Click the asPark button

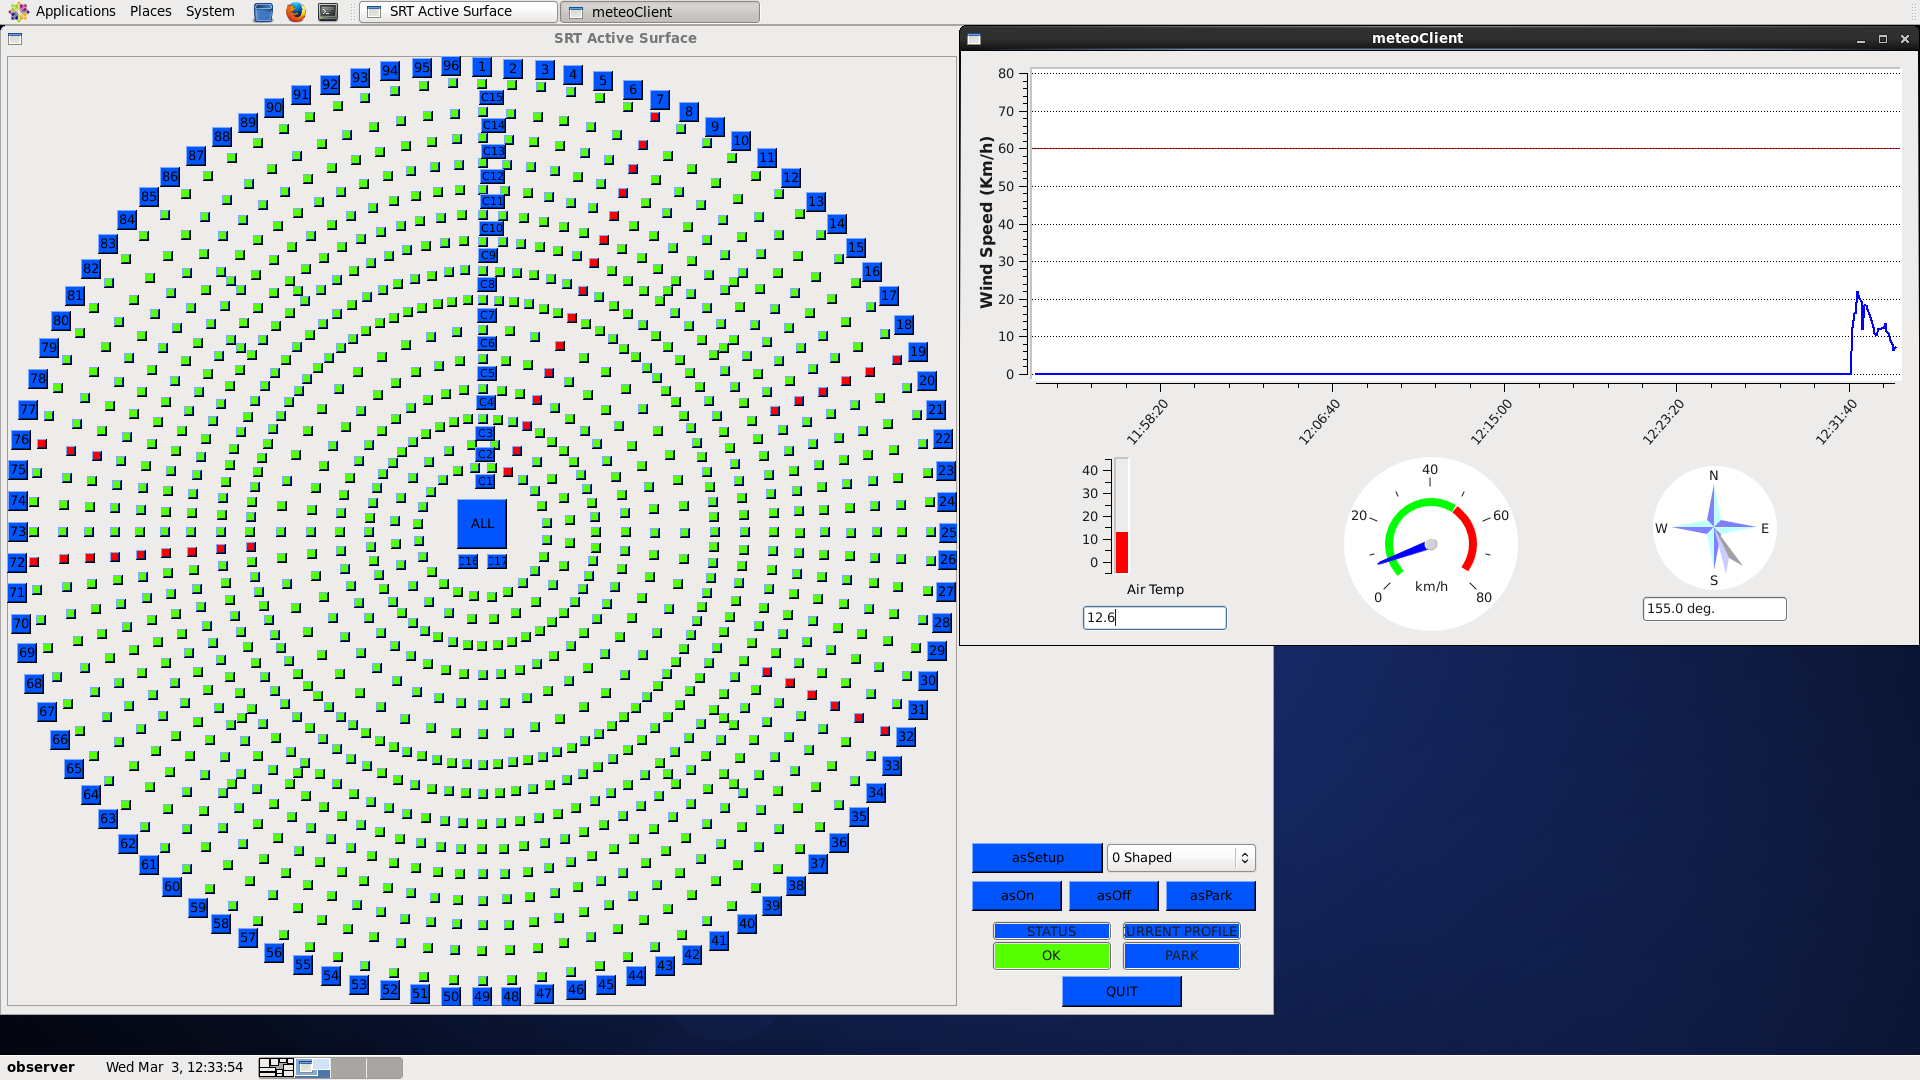point(1210,895)
